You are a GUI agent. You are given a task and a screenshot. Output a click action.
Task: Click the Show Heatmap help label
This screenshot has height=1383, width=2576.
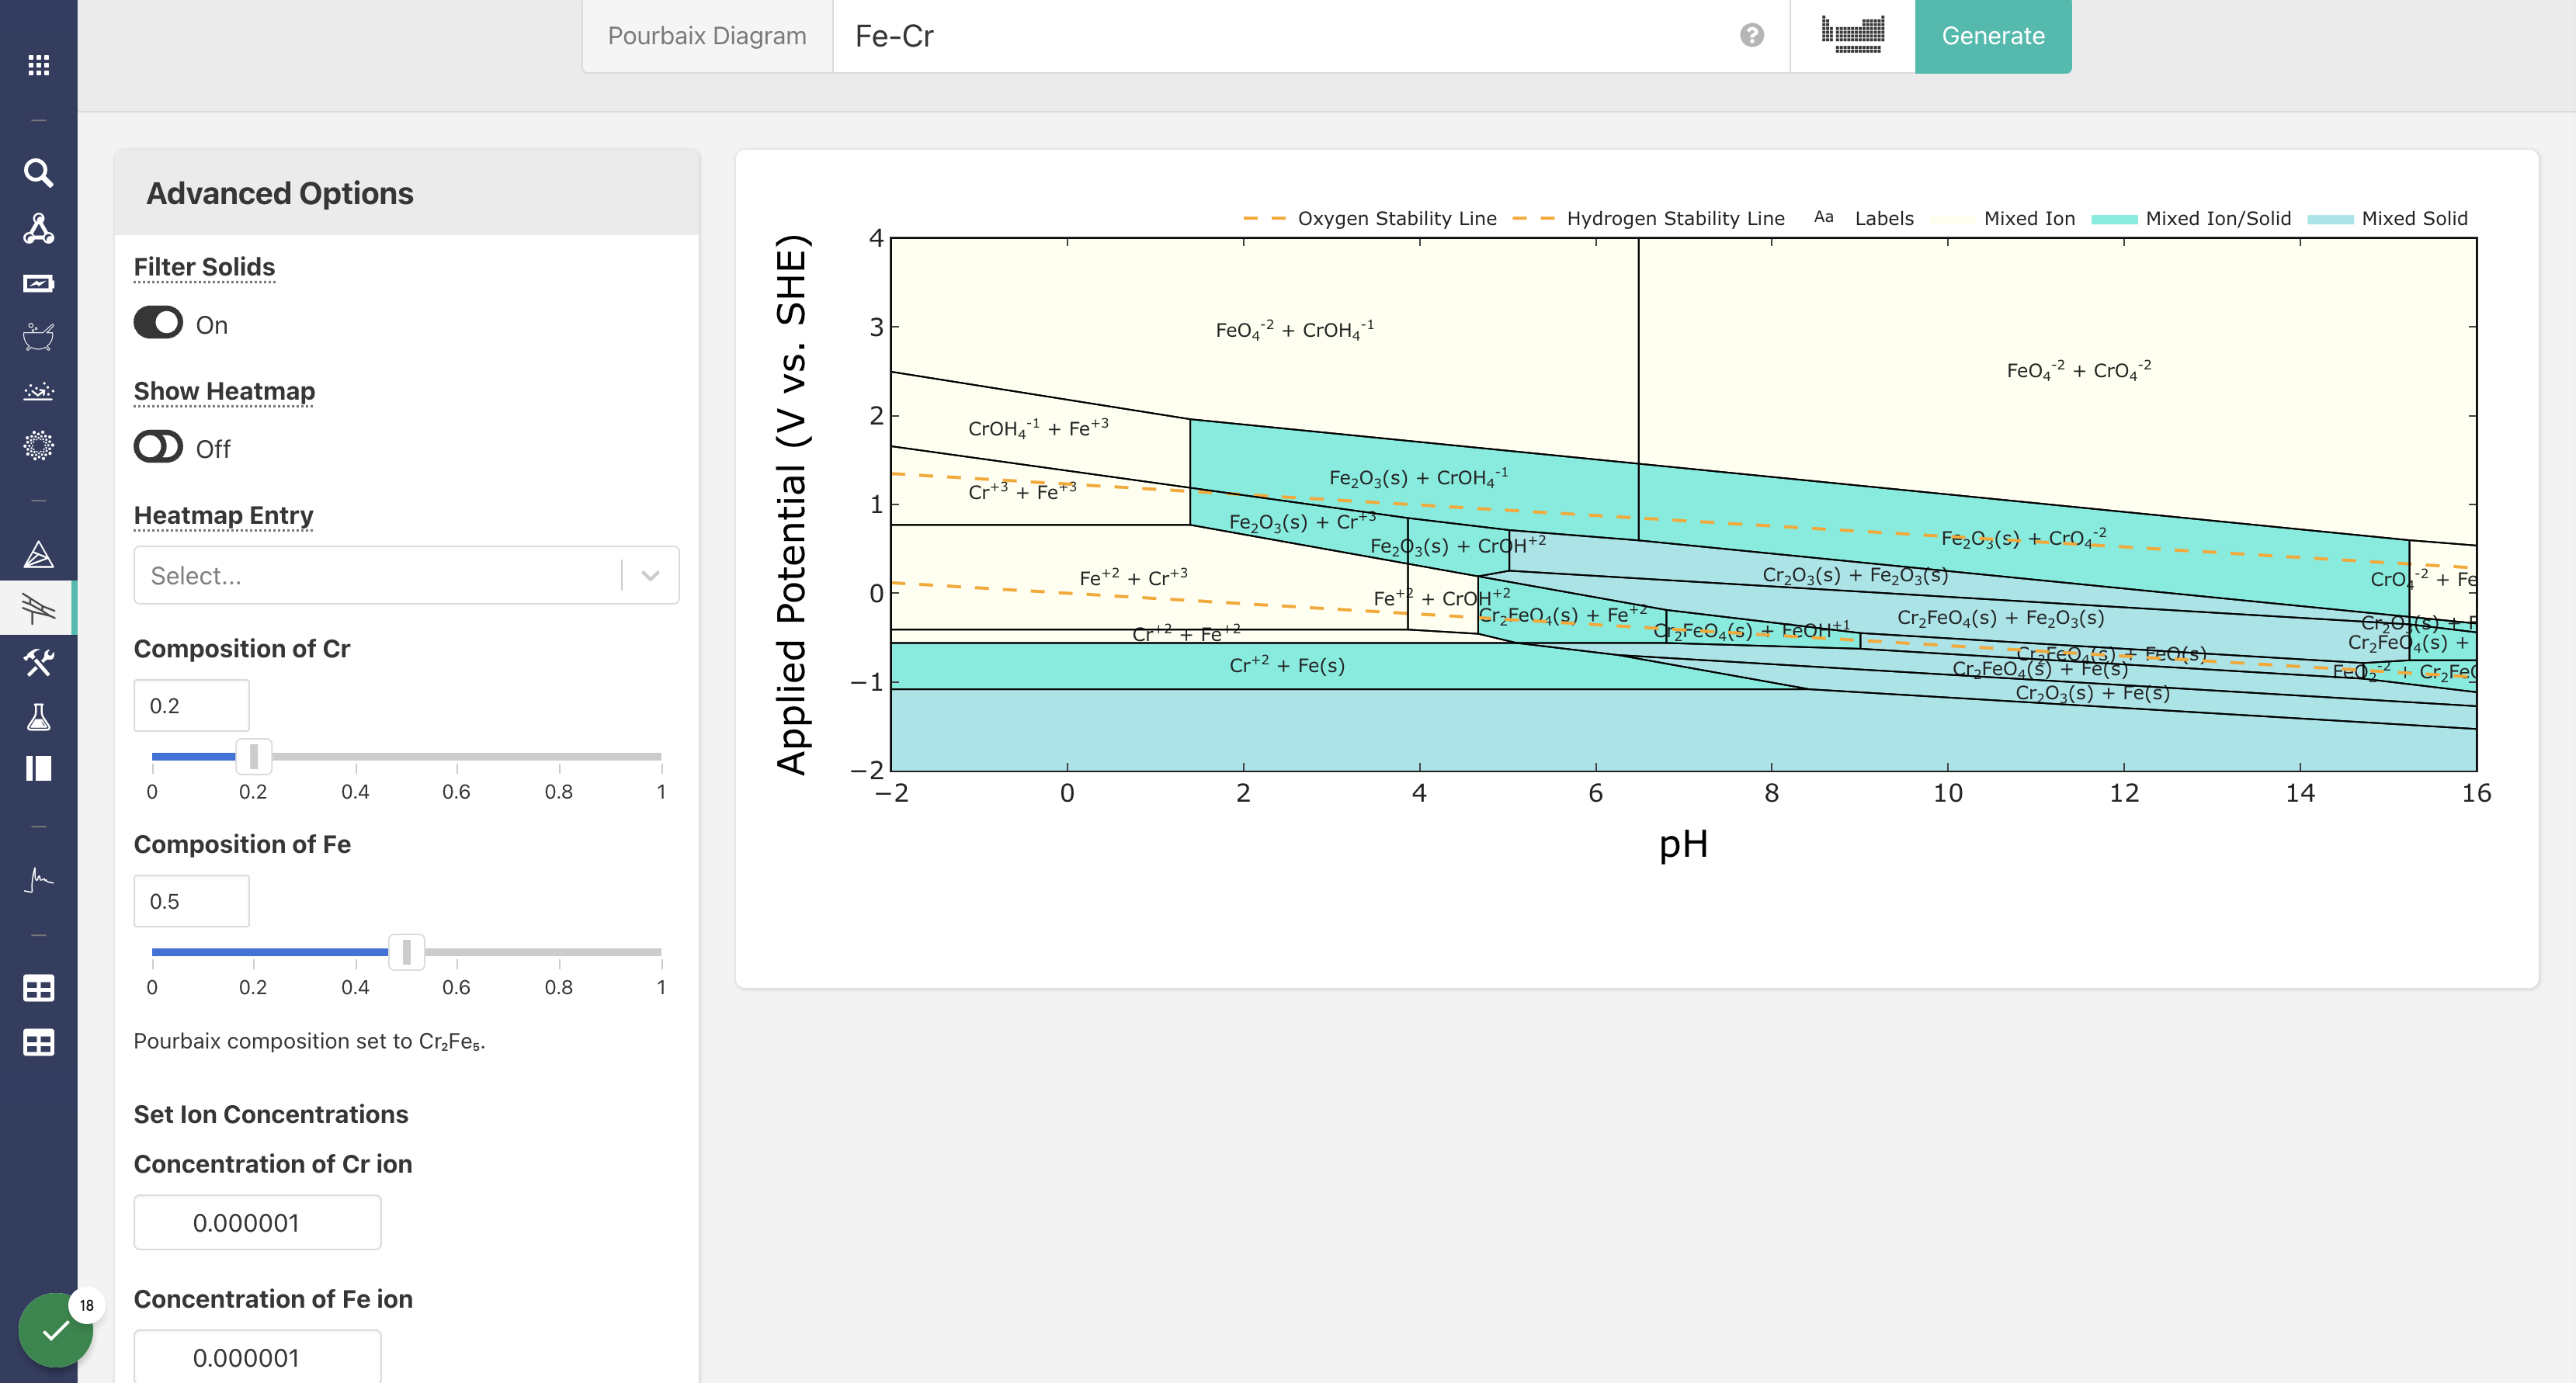pos(224,391)
